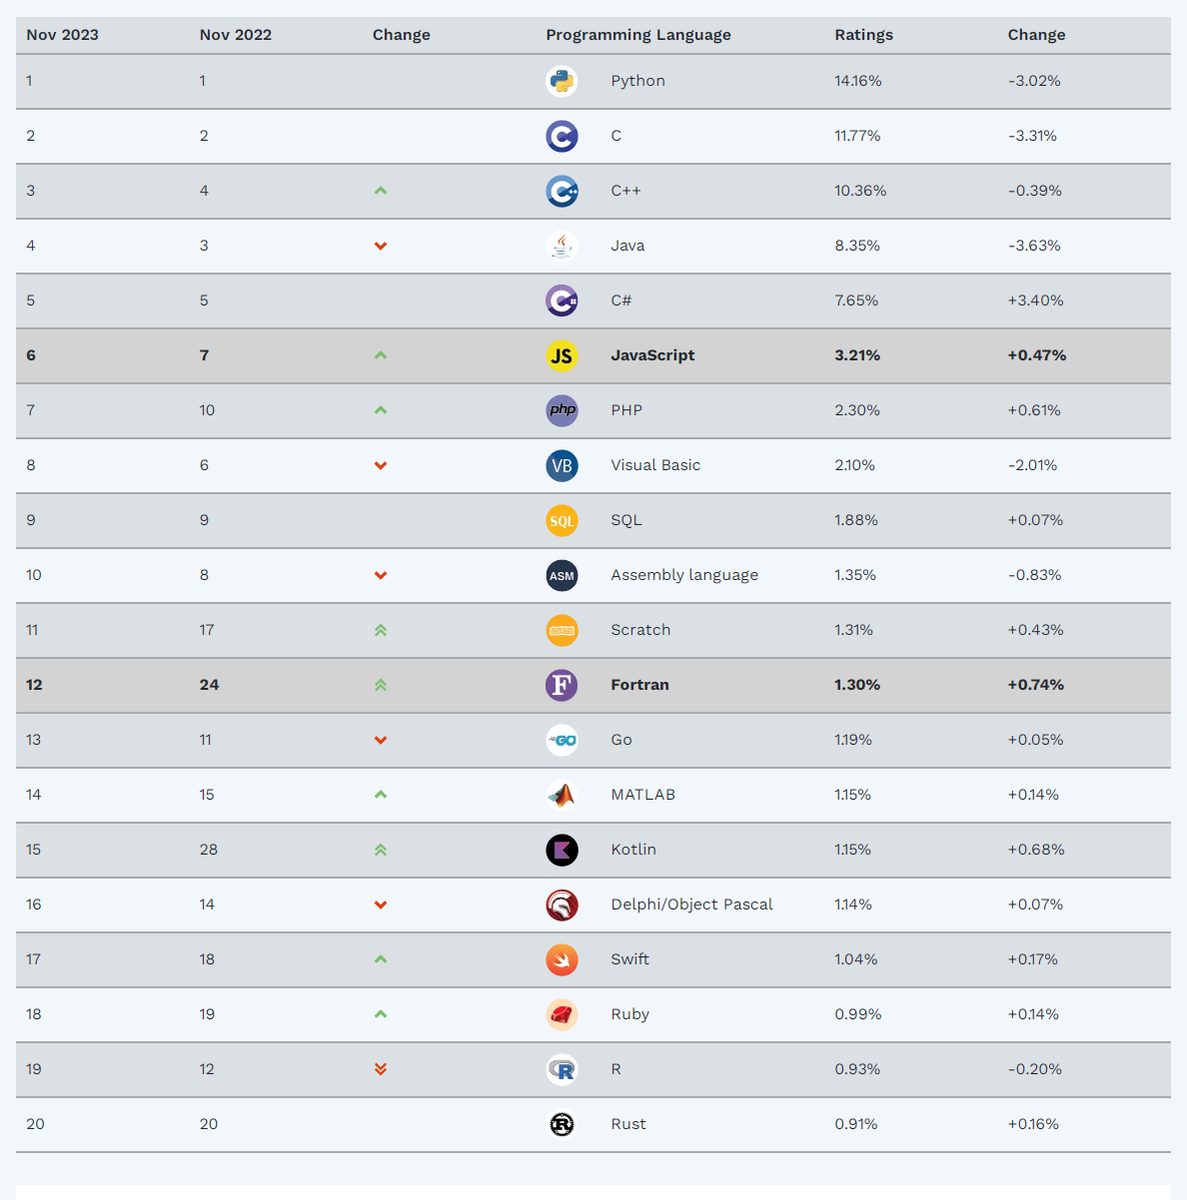Click the JavaScript JS logo icon
Screen dimensions: 1187x1200
pos(562,355)
